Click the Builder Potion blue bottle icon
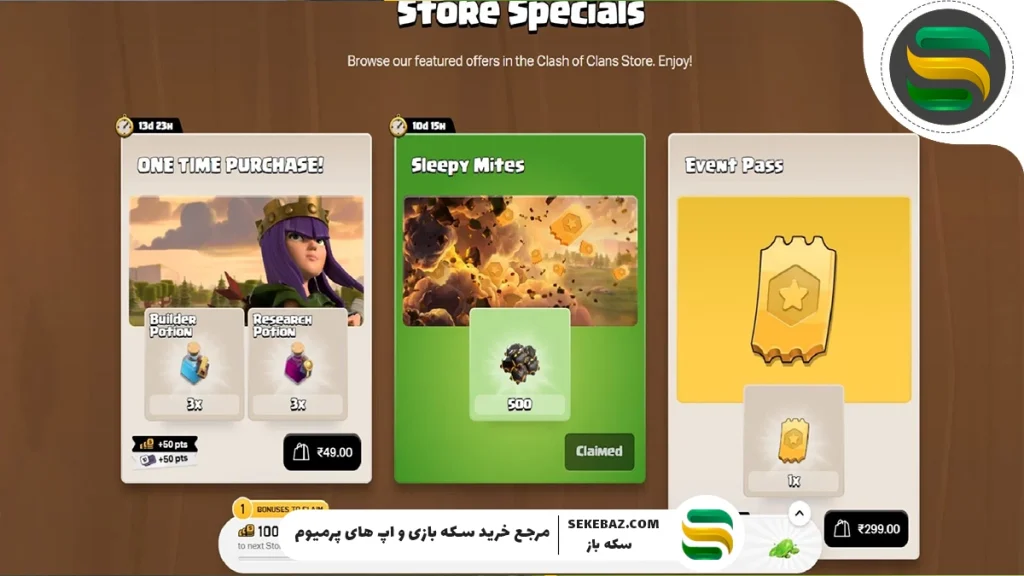Viewport: 1024px width, 576px height. tap(194, 364)
